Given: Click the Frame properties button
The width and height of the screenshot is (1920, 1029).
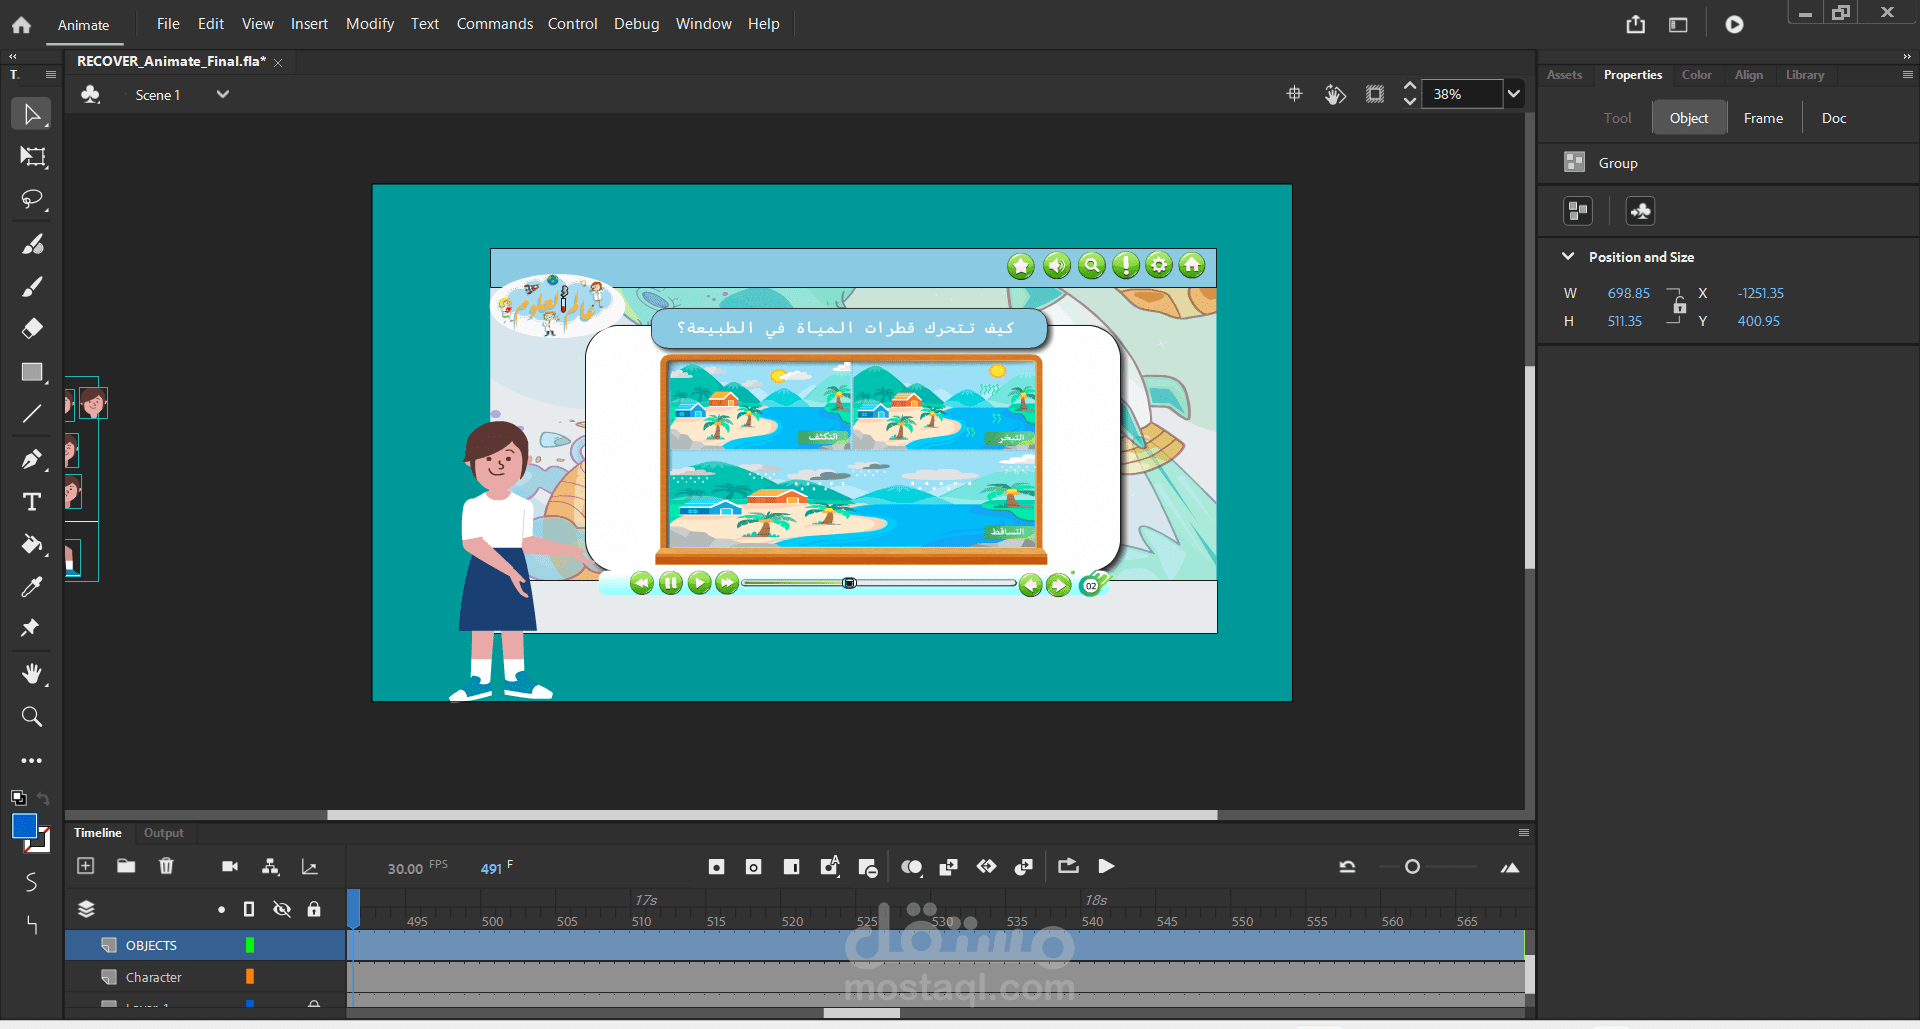Looking at the screenshot, I should (x=1763, y=118).
